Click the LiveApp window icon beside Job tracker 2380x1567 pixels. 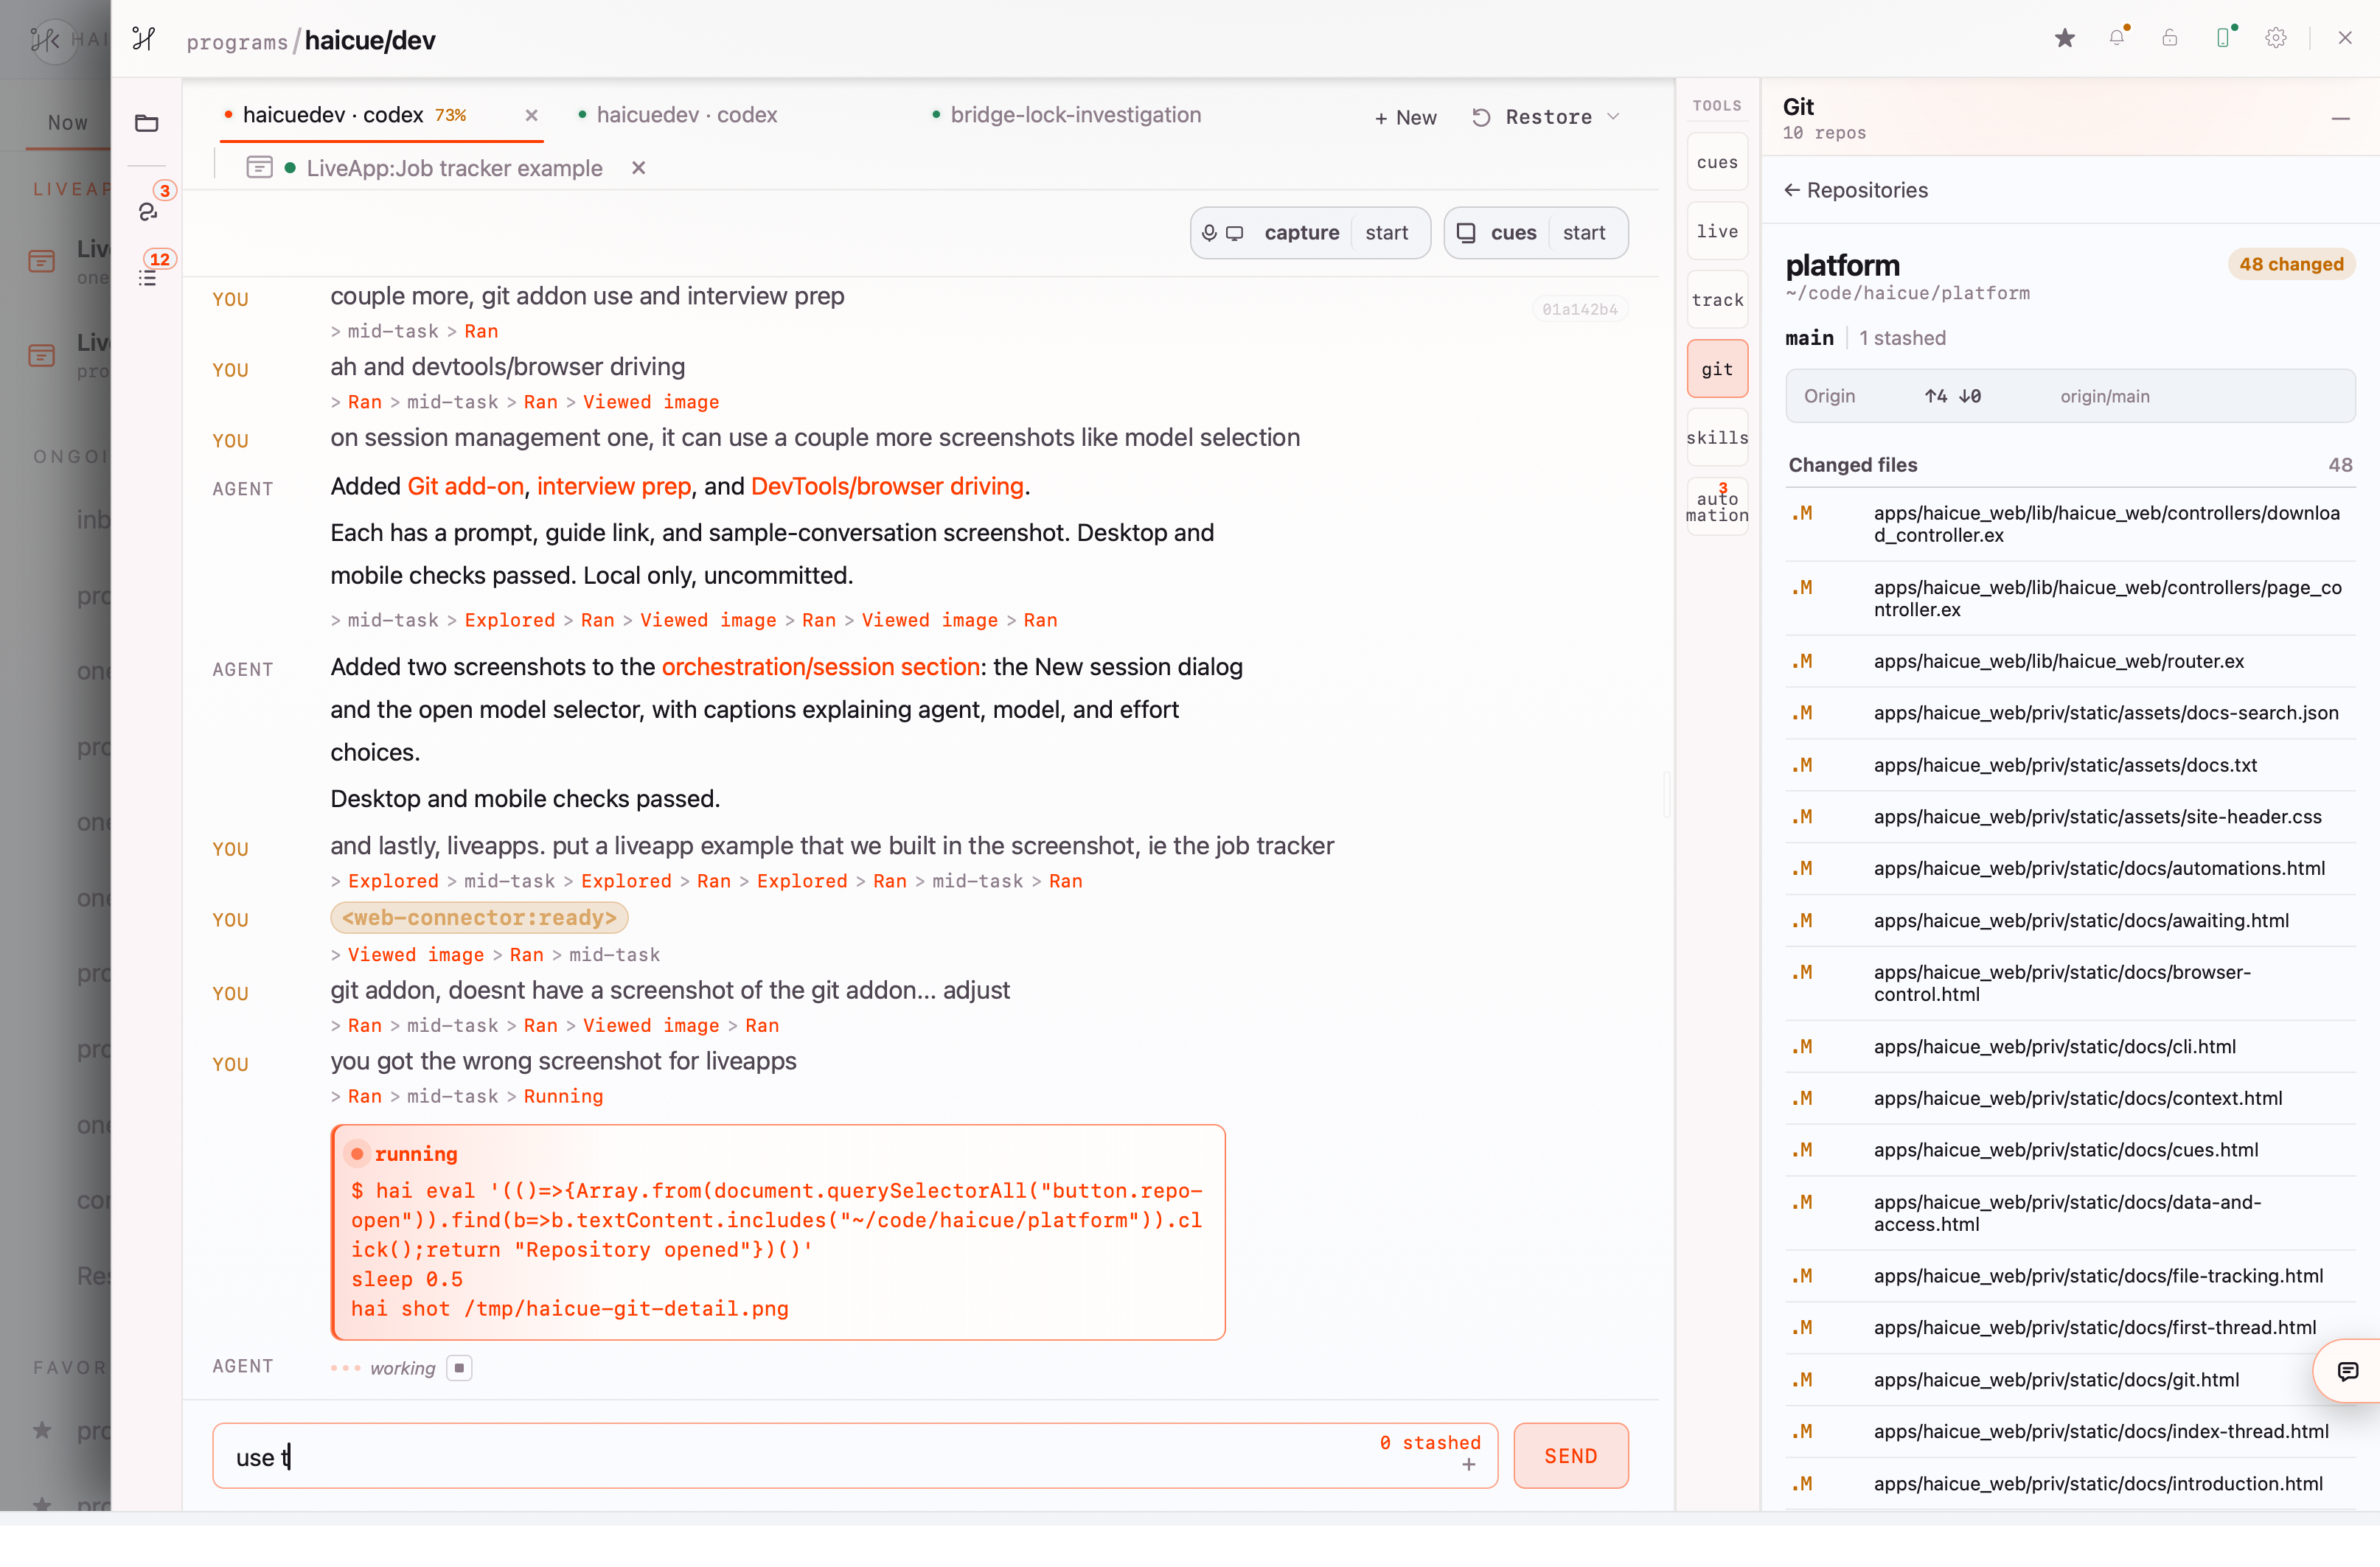260,167
